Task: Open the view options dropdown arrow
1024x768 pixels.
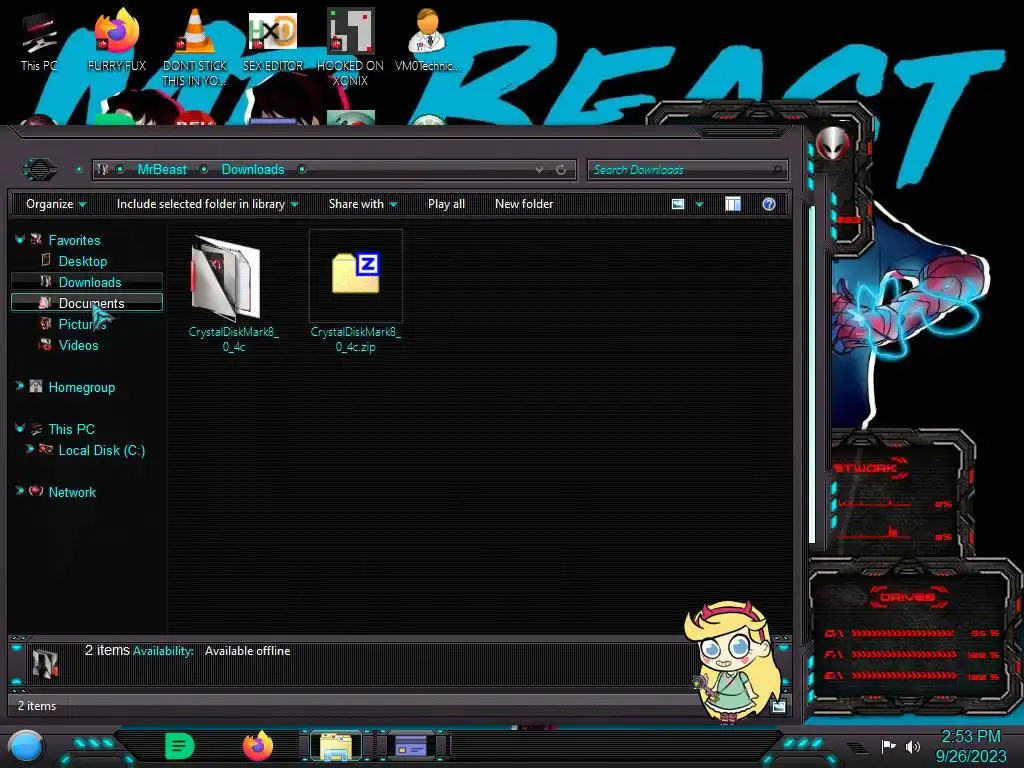Action: [x=699, y=204]
